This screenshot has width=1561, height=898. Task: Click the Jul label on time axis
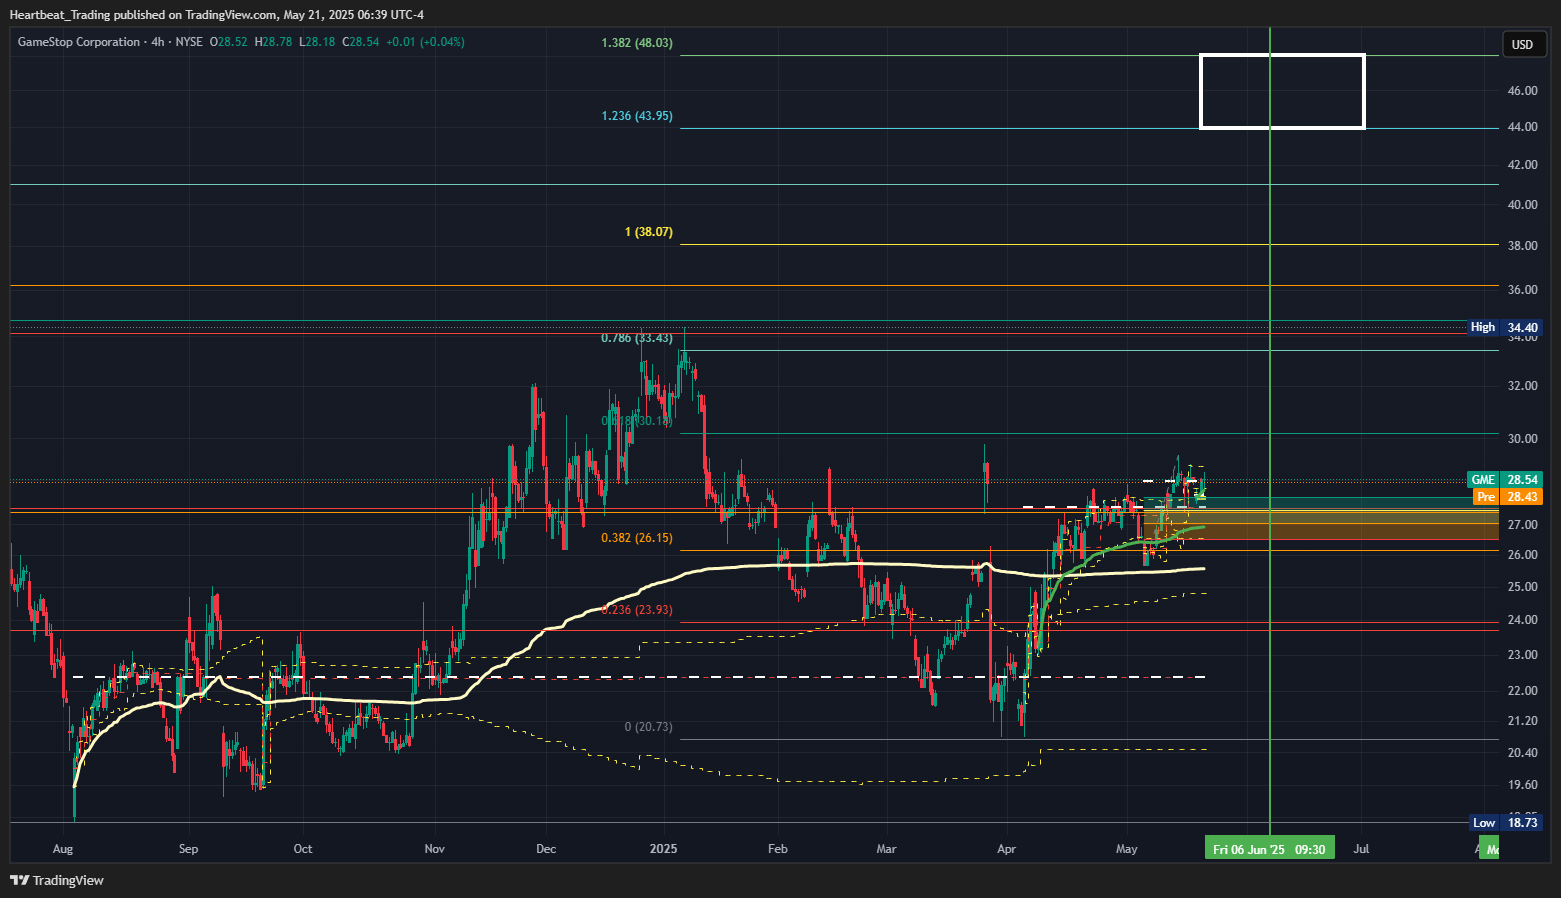point(1361,849)
